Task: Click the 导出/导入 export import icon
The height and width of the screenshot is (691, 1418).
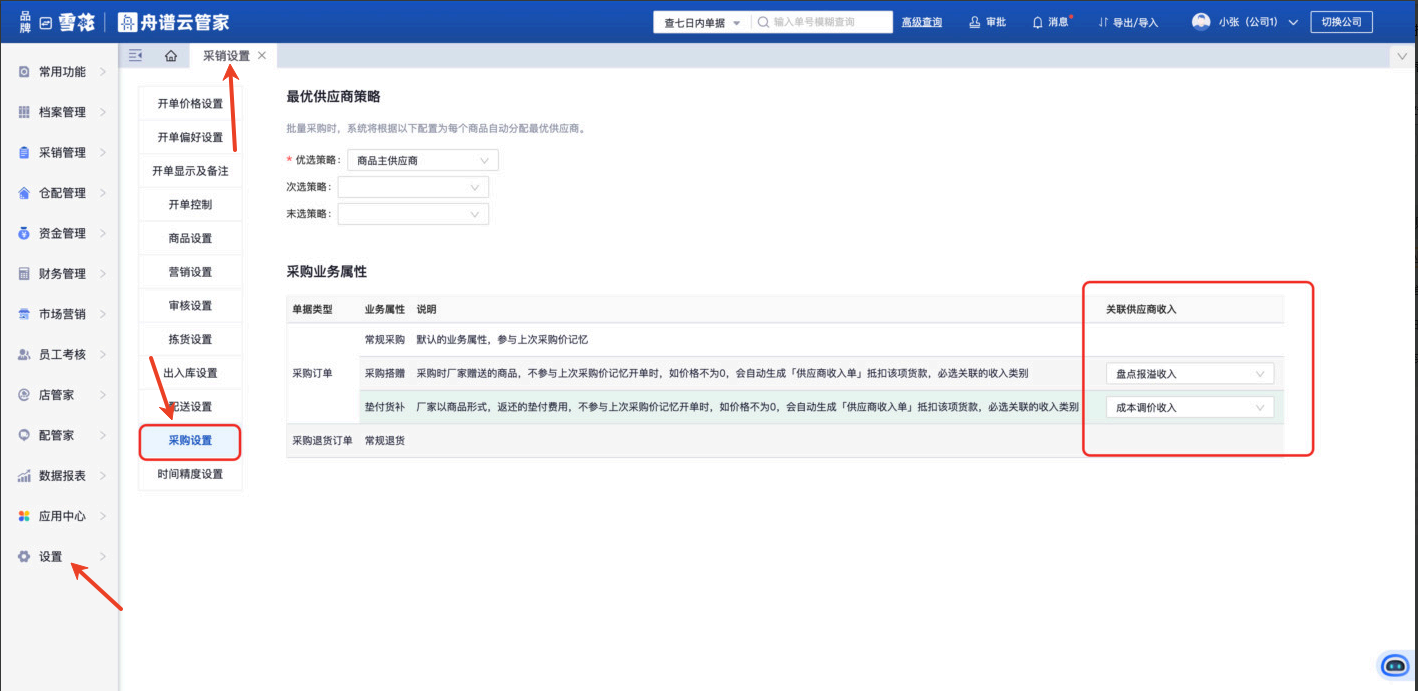Action: pyautogui.click(x=1103, y=22)
